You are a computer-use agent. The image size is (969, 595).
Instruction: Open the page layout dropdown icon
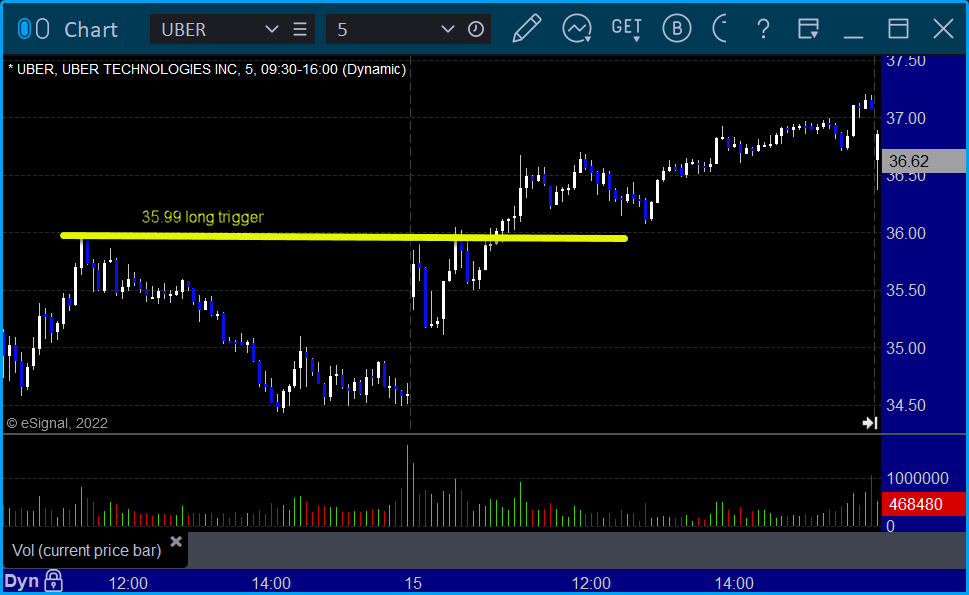click(808, 29)
